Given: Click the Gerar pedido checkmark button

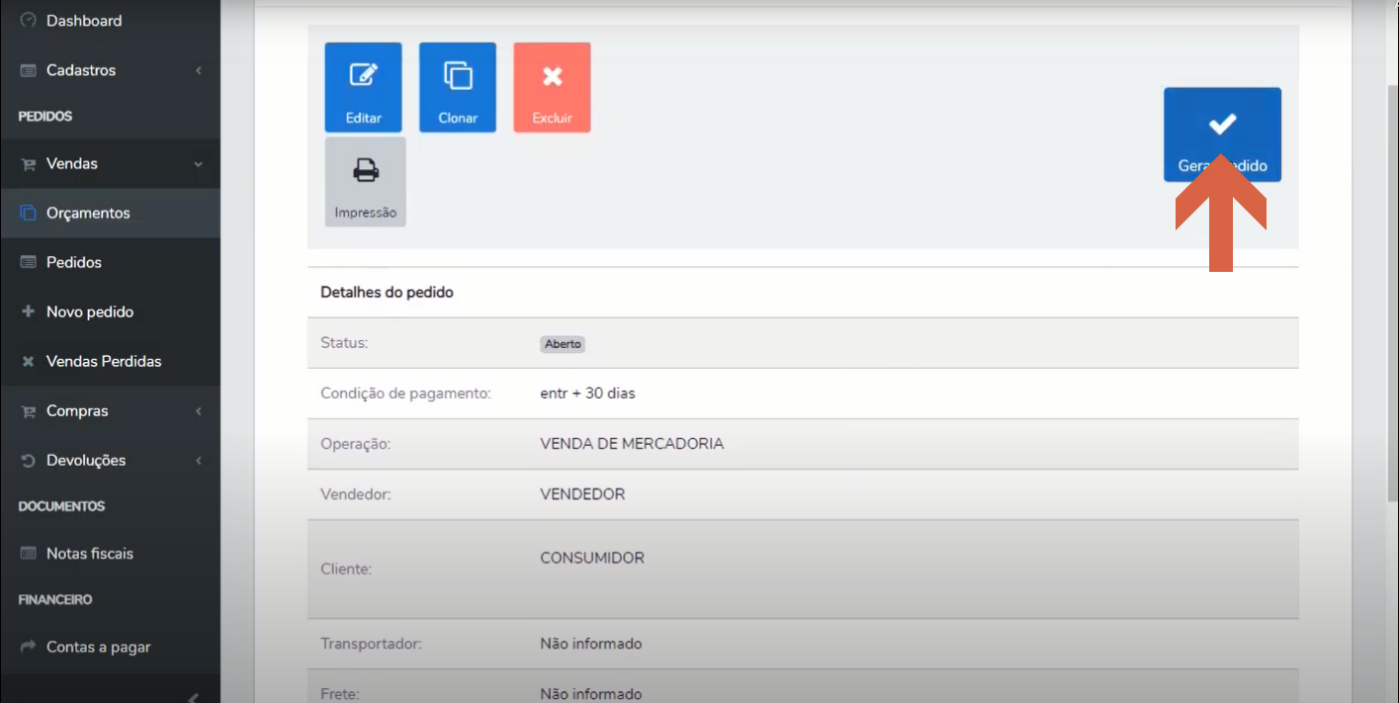Looking at the screenshot, I should point(1222,135).
